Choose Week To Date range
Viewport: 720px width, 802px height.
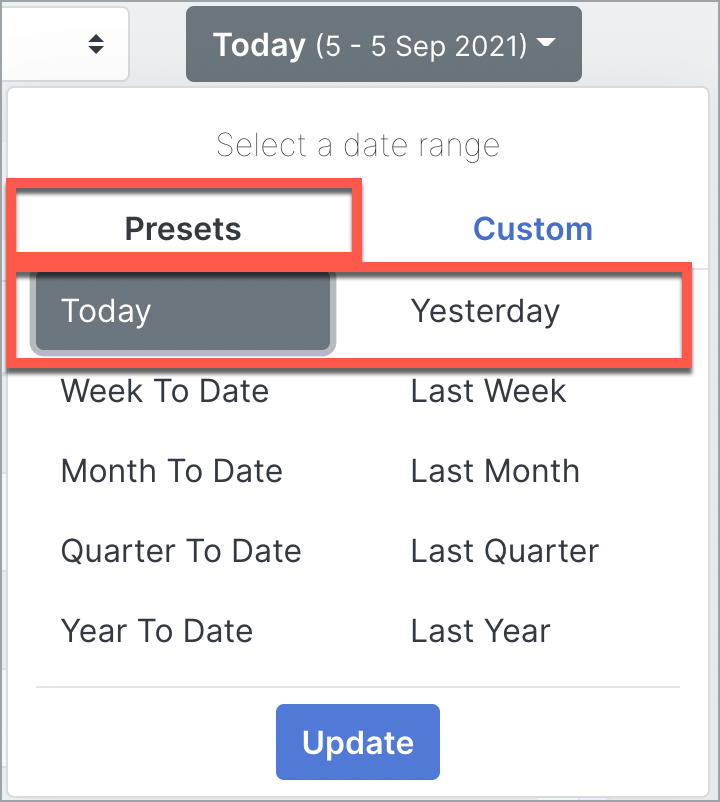164,391
